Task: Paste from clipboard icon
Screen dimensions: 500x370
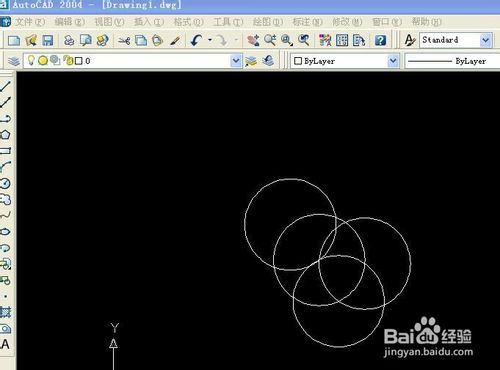Action: point(158,41)
